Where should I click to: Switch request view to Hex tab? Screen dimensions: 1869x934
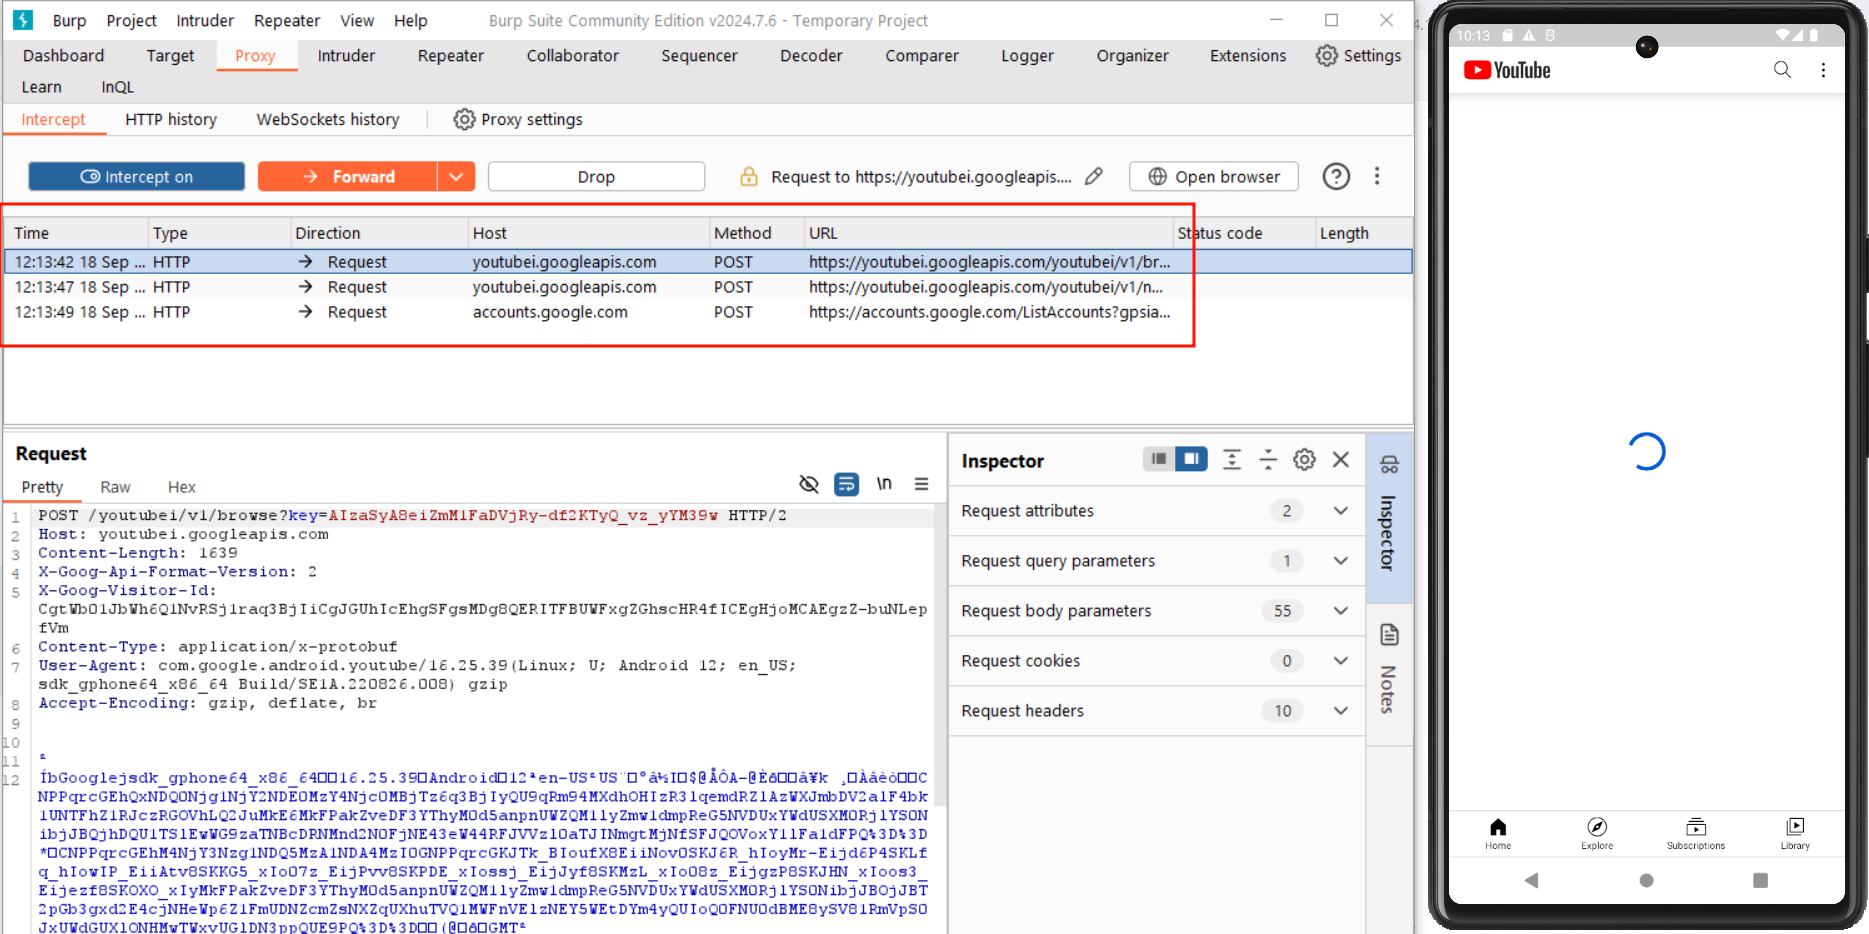click(181, 487)
